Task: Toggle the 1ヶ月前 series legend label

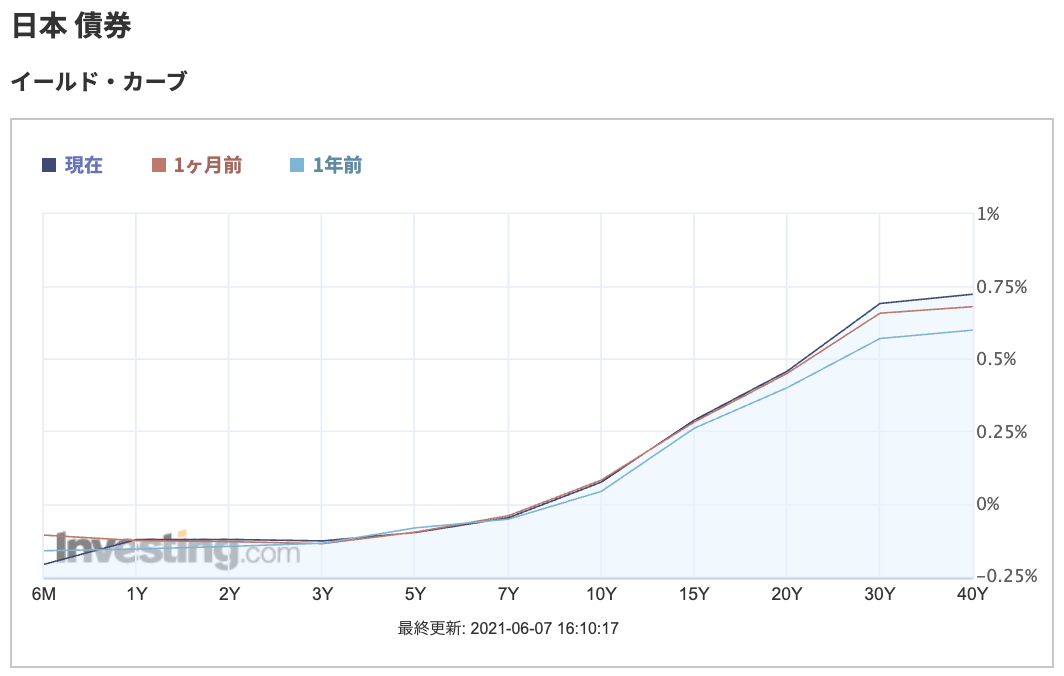Action: pyautogui.click(x=208, y=165)
